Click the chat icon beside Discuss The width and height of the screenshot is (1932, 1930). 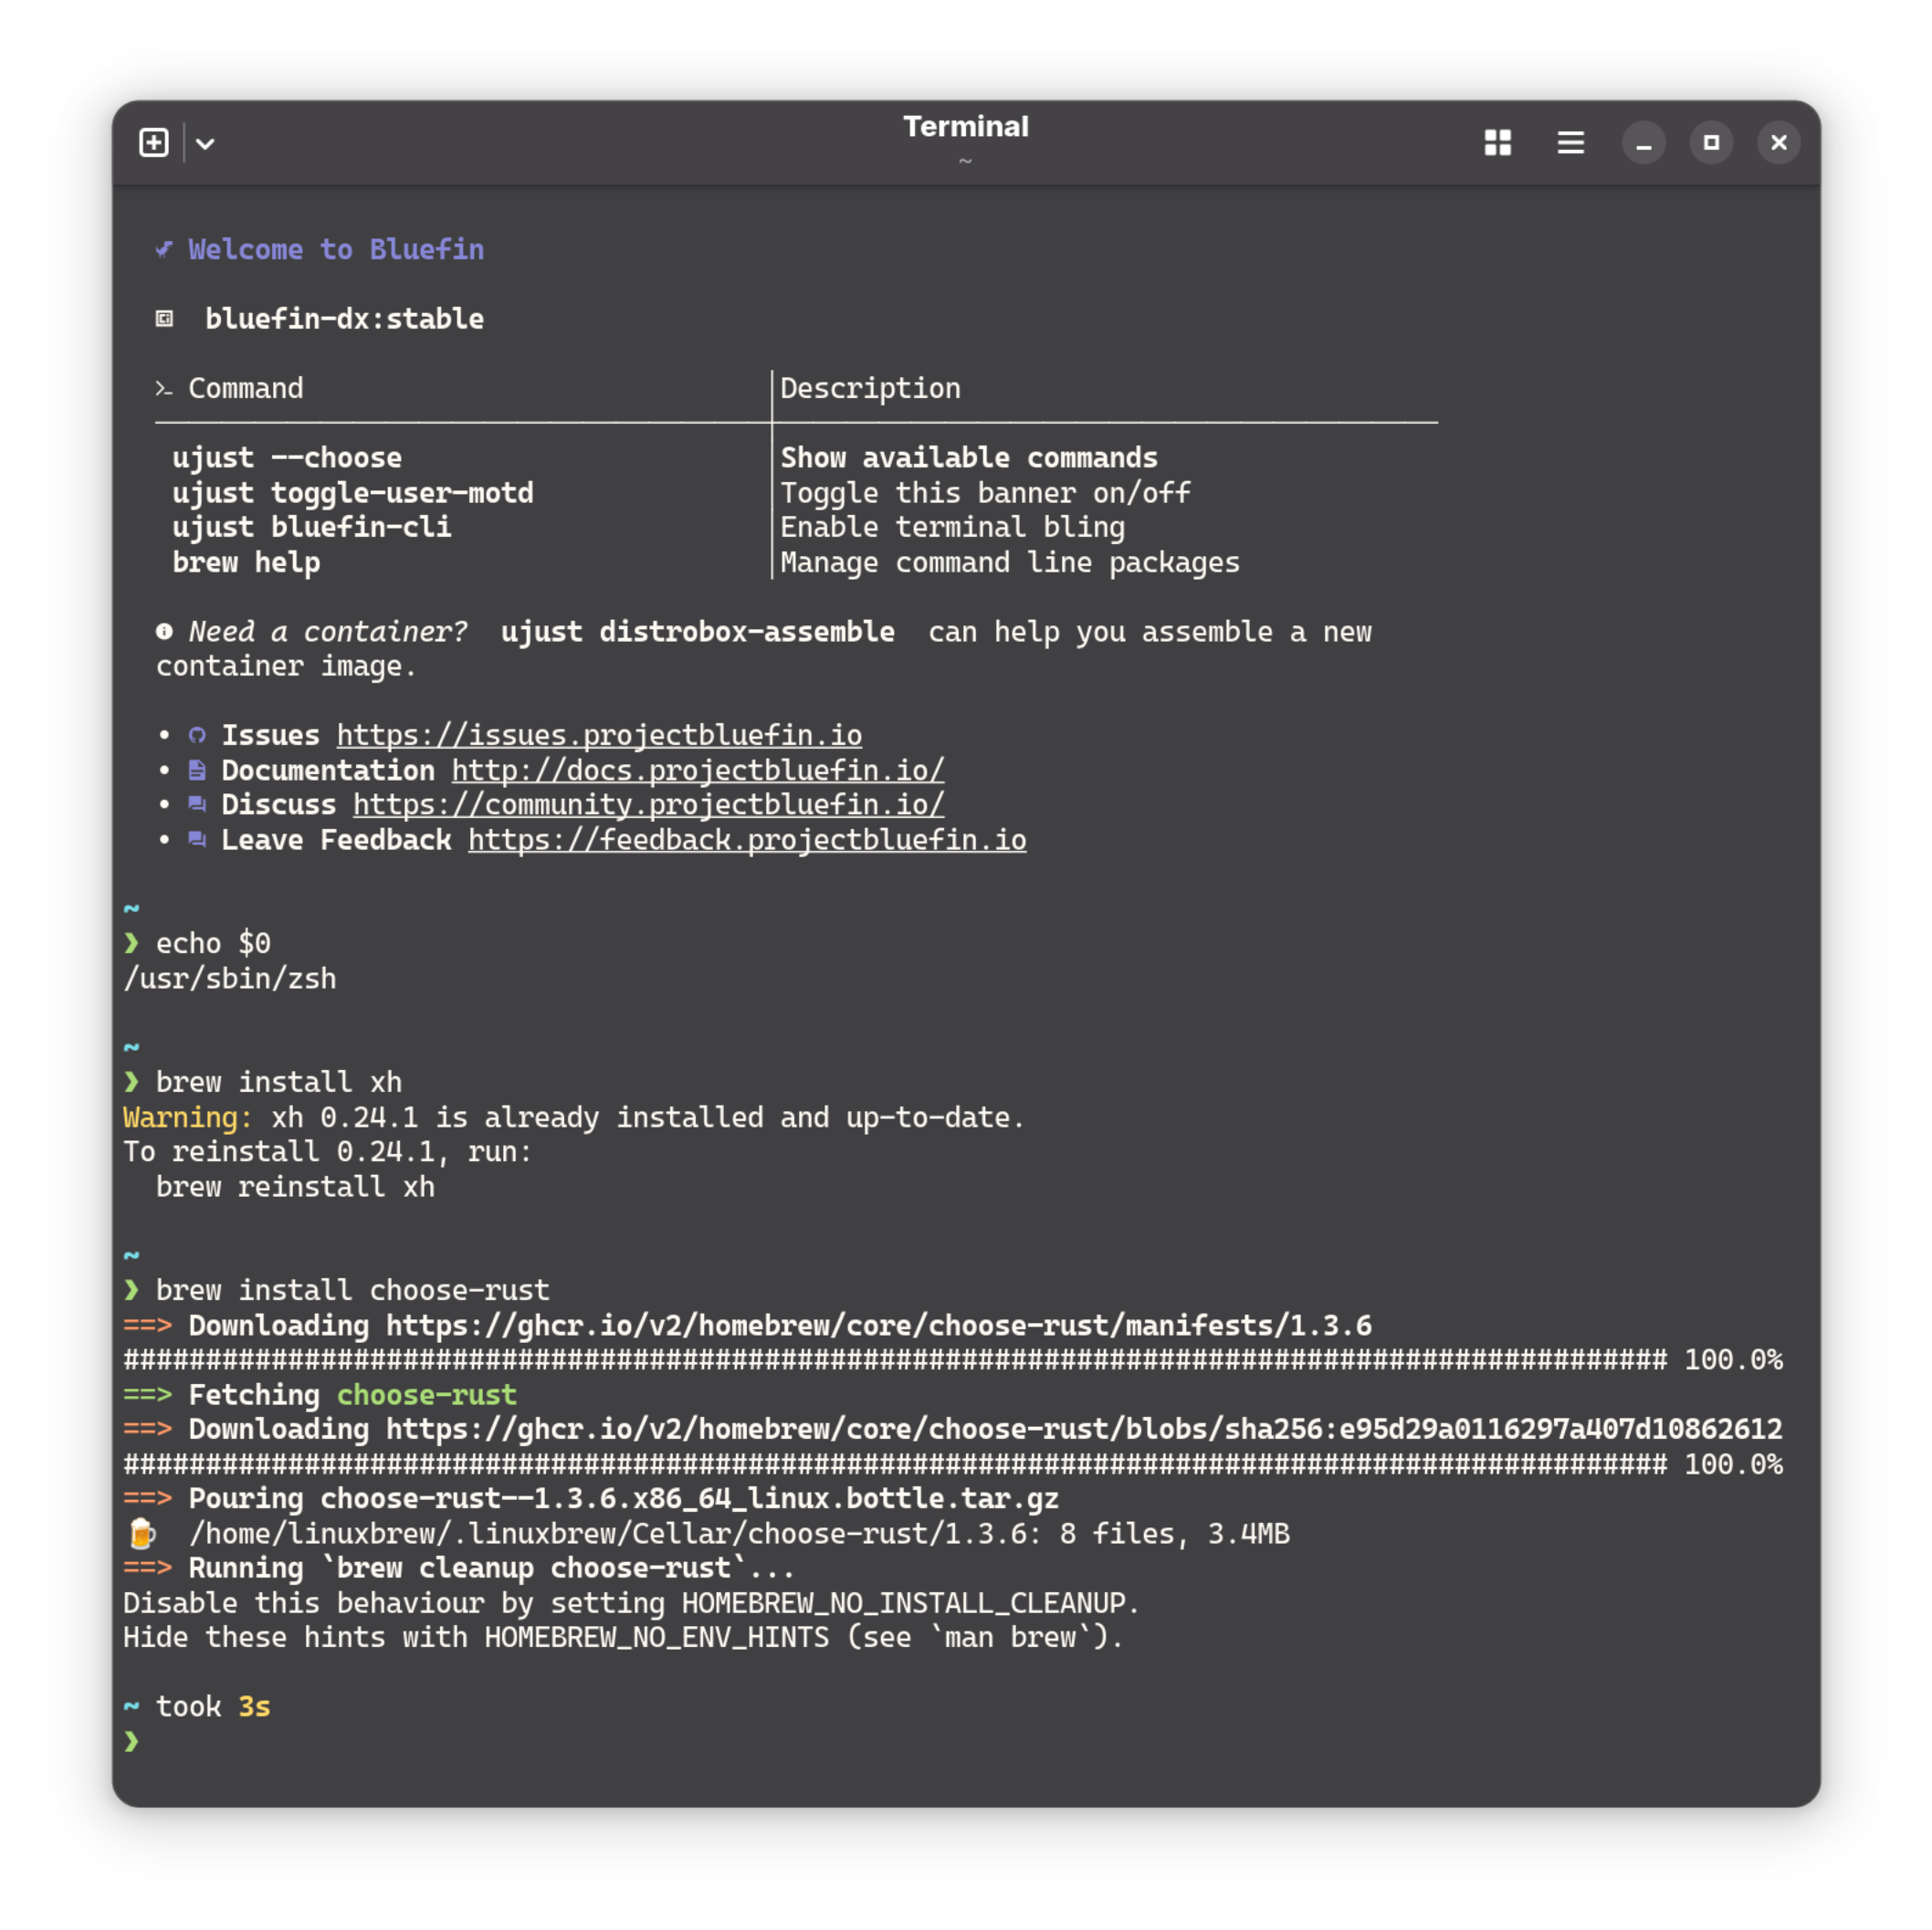coord(197,804)
